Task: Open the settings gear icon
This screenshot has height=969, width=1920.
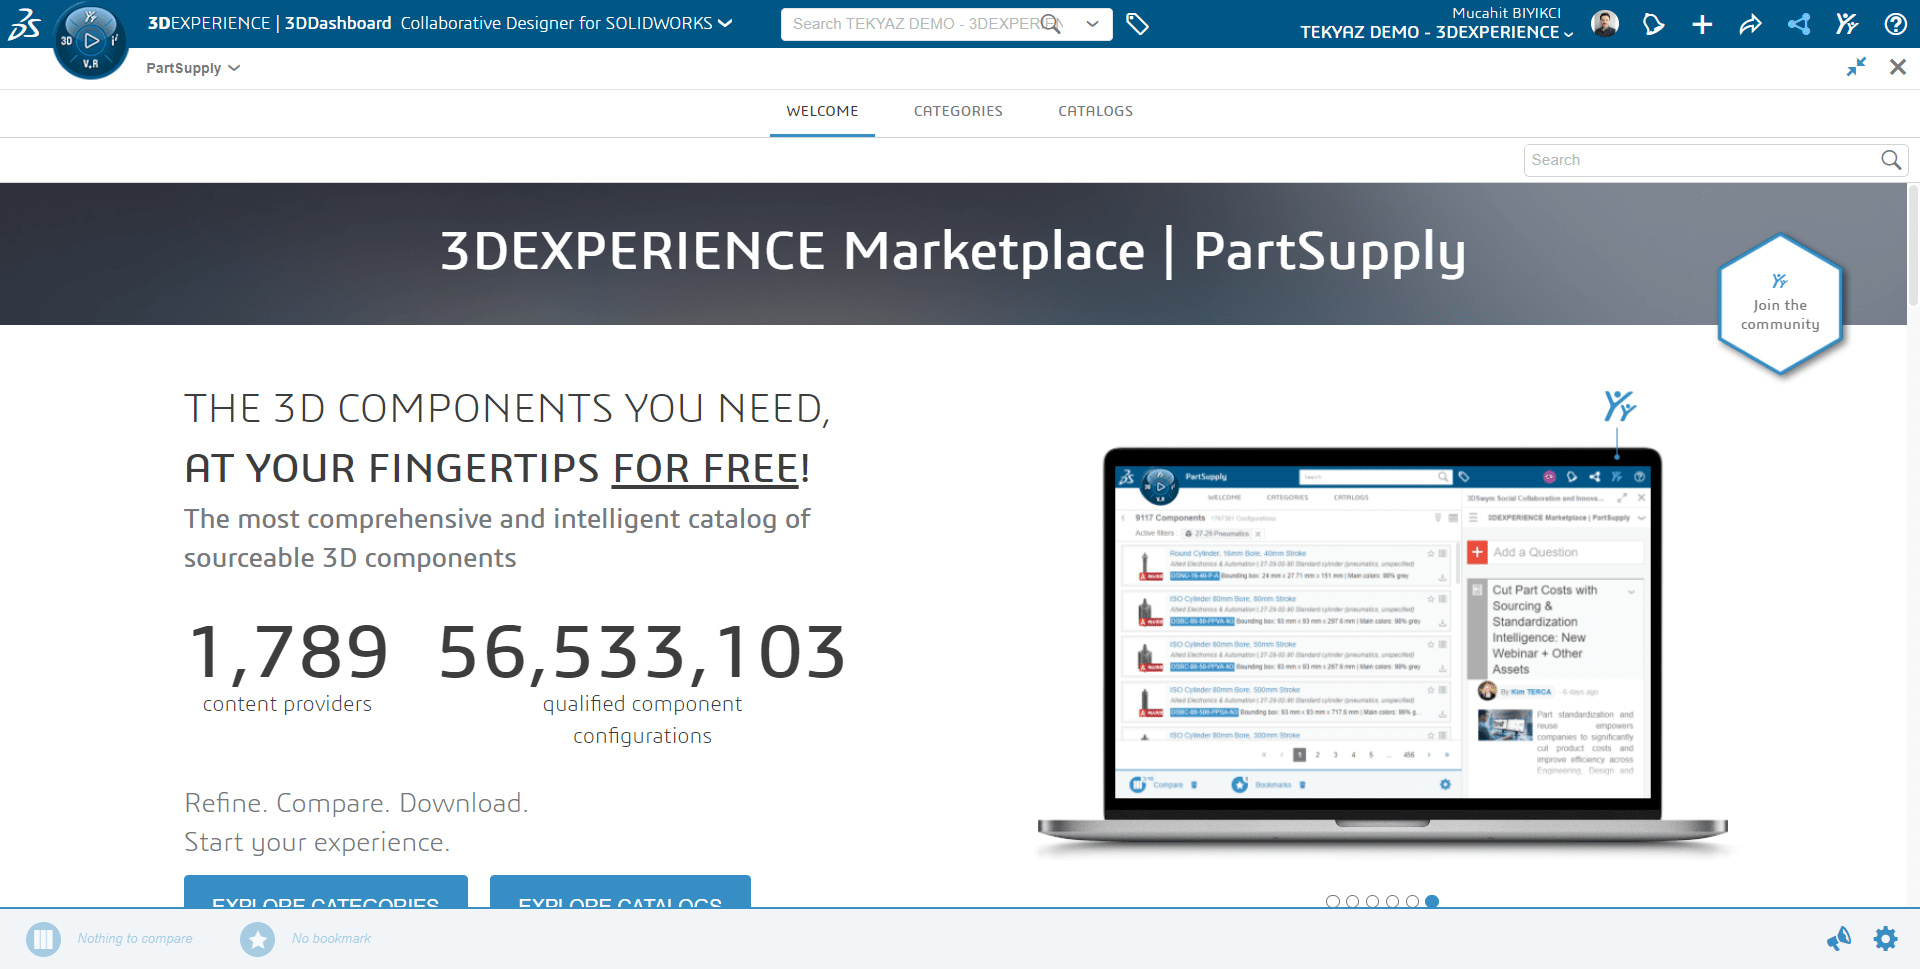Action: (x=1886, y=939)
